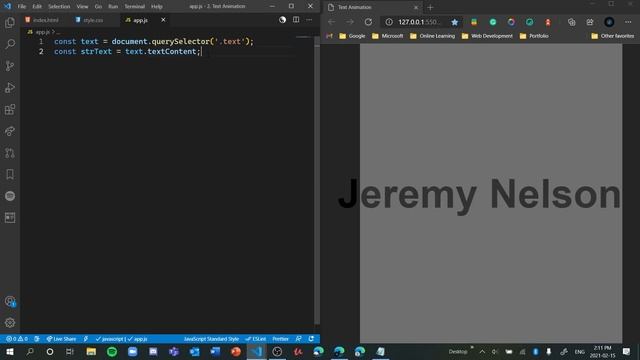The width and height of the screenshot is (640, 360).
Task: Open the Terminal menu
Action: coord(135,7)
